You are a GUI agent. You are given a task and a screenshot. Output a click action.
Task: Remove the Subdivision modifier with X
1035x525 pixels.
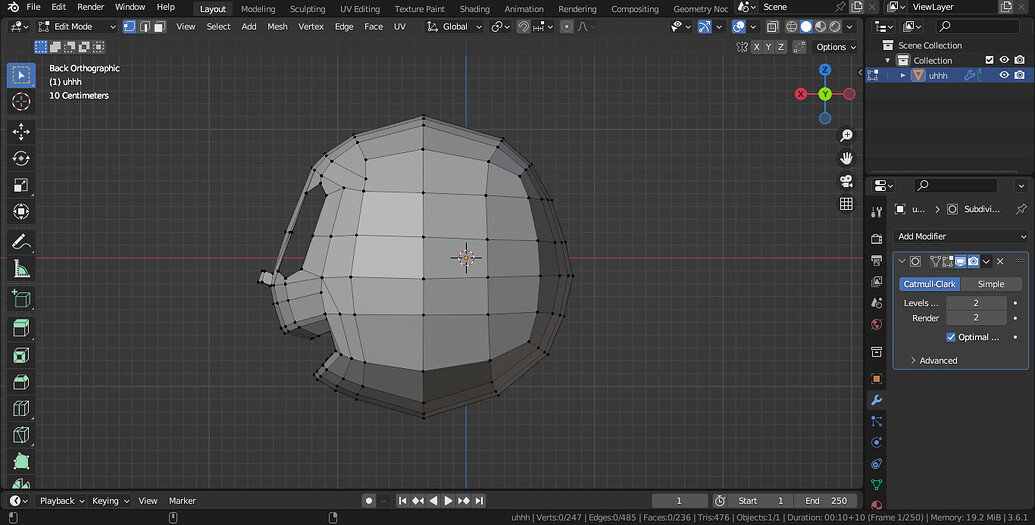(1000, 262)
